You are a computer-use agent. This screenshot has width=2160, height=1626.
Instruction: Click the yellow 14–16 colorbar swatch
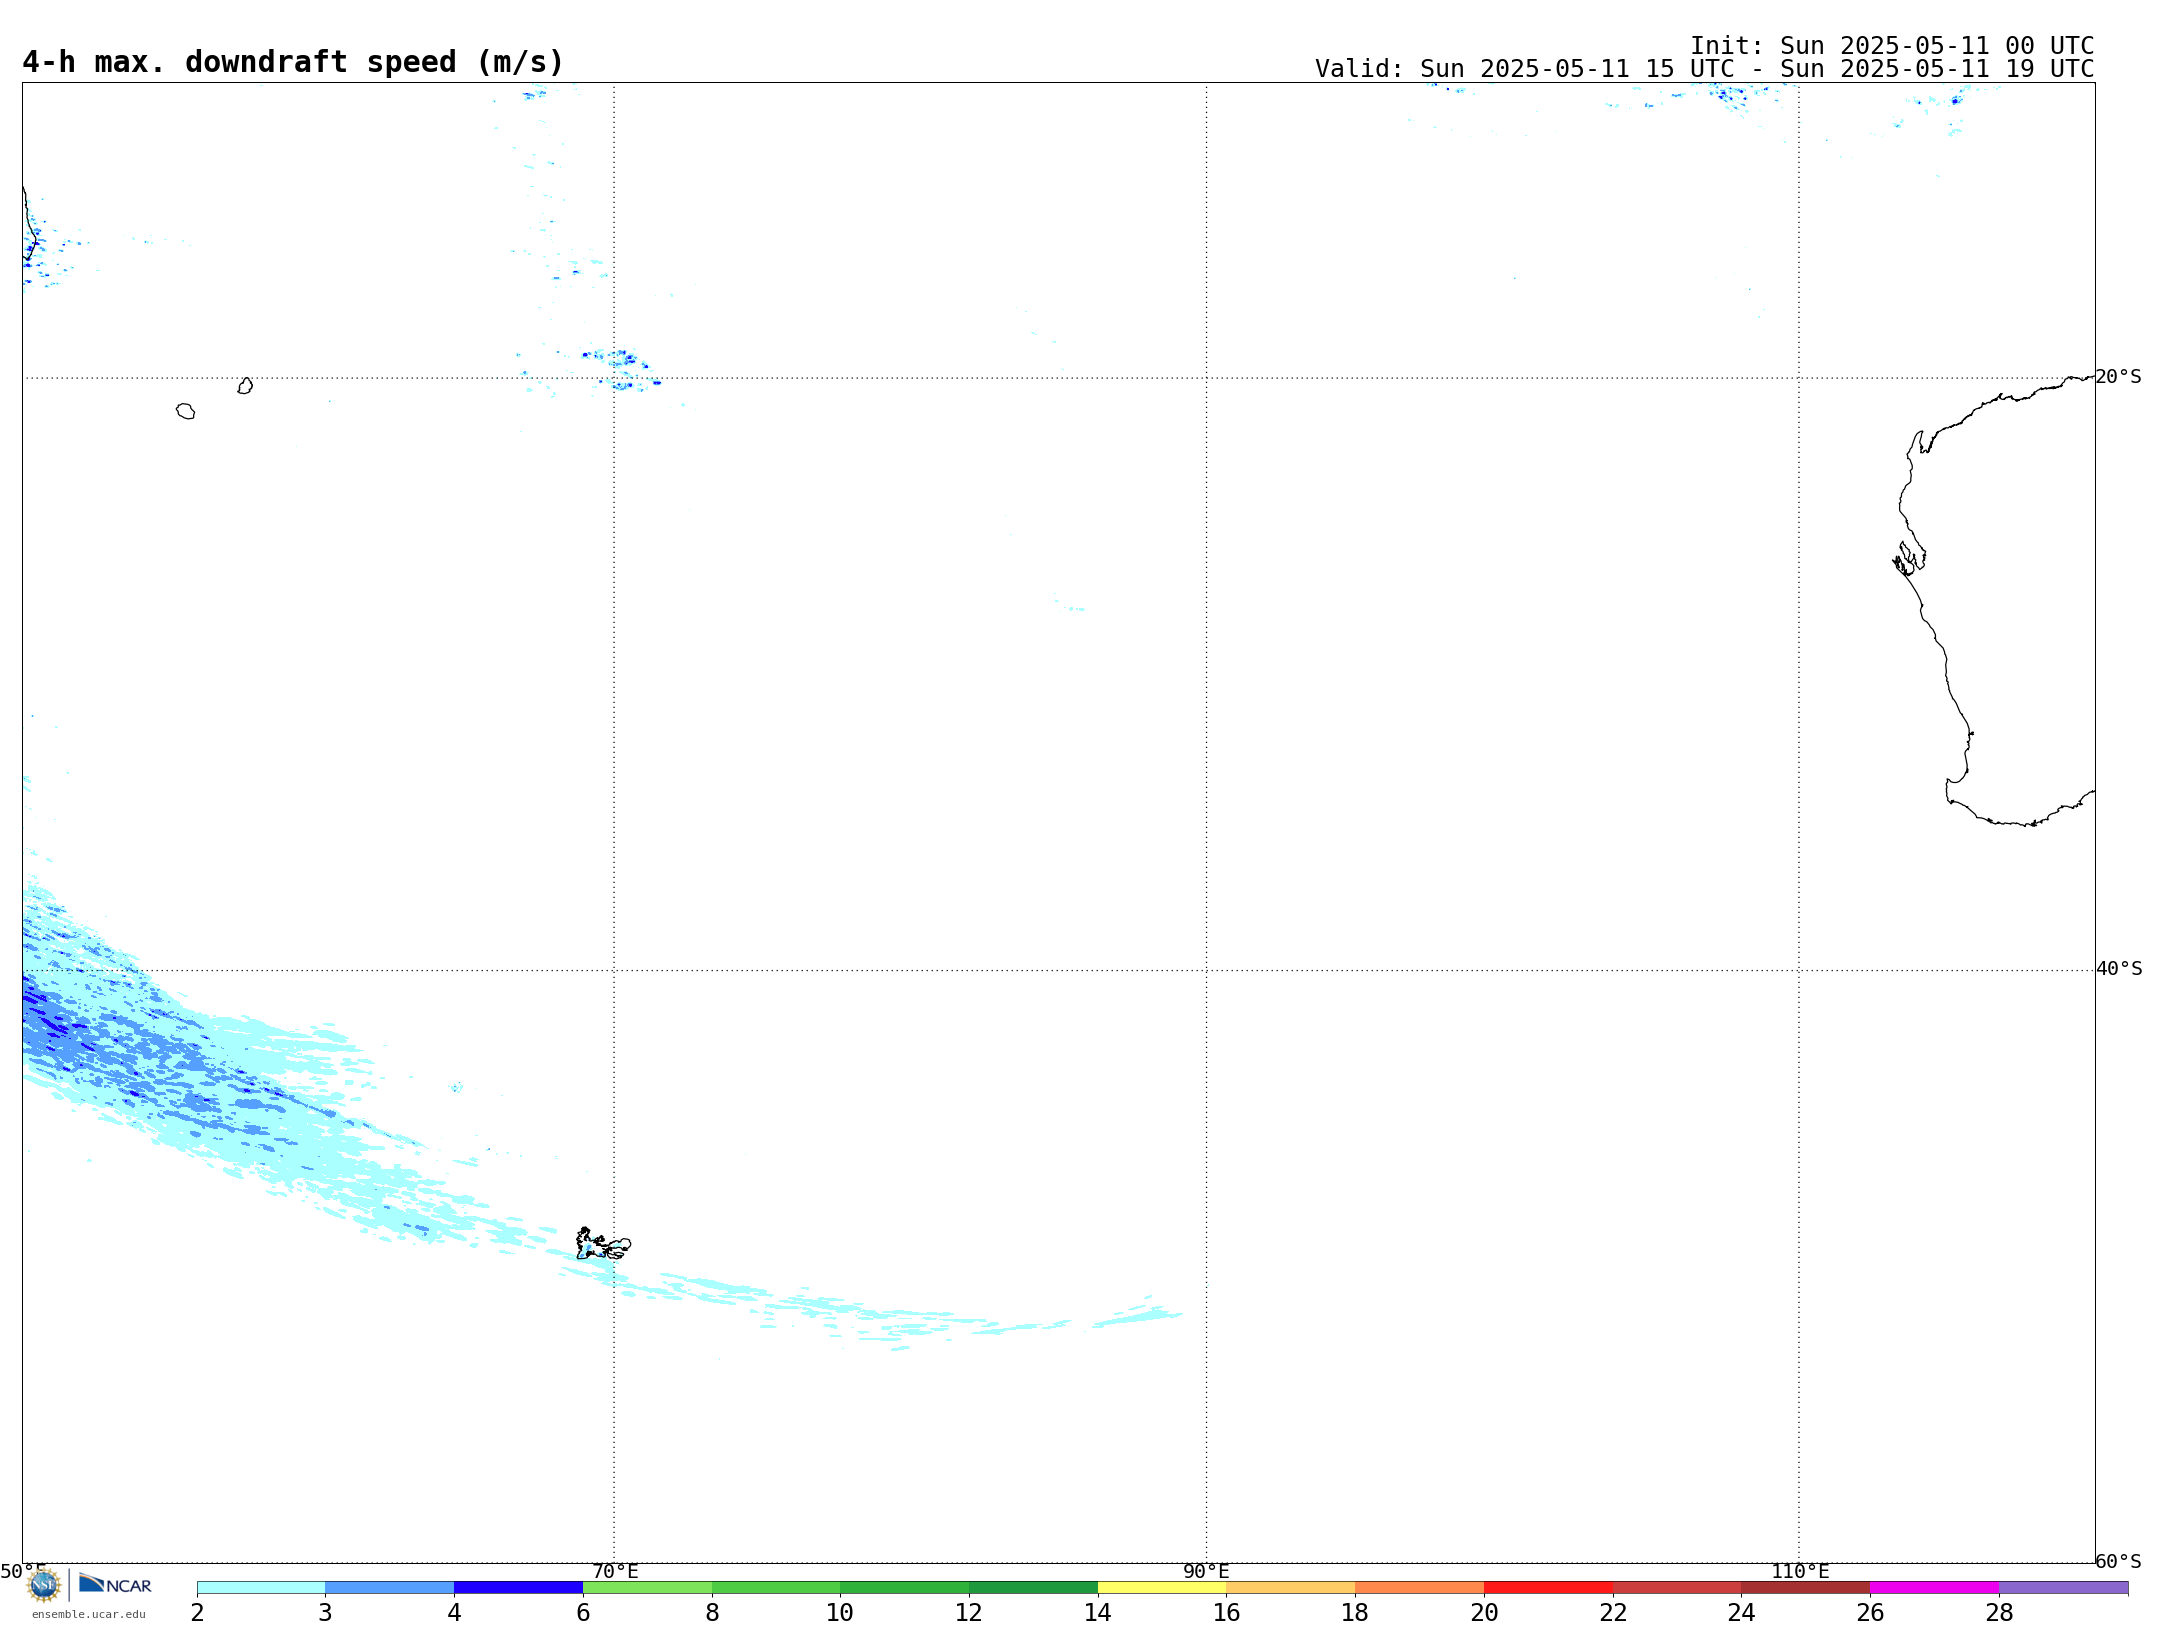click(1162, 1588)
